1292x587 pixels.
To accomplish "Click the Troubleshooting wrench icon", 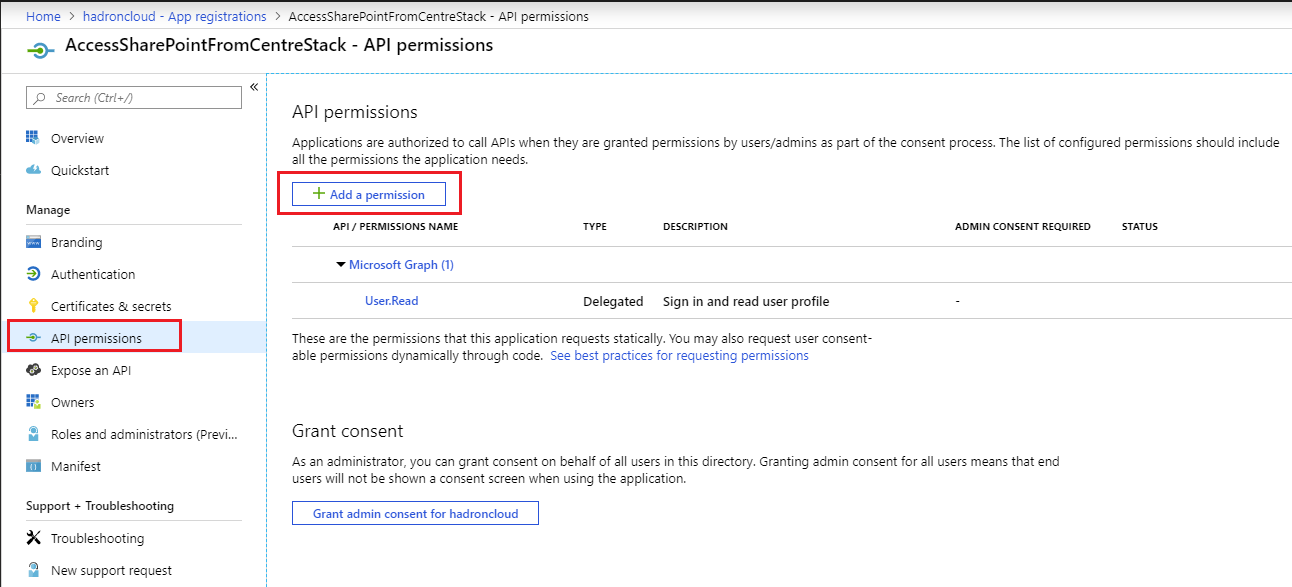I will tap(33, 538).
